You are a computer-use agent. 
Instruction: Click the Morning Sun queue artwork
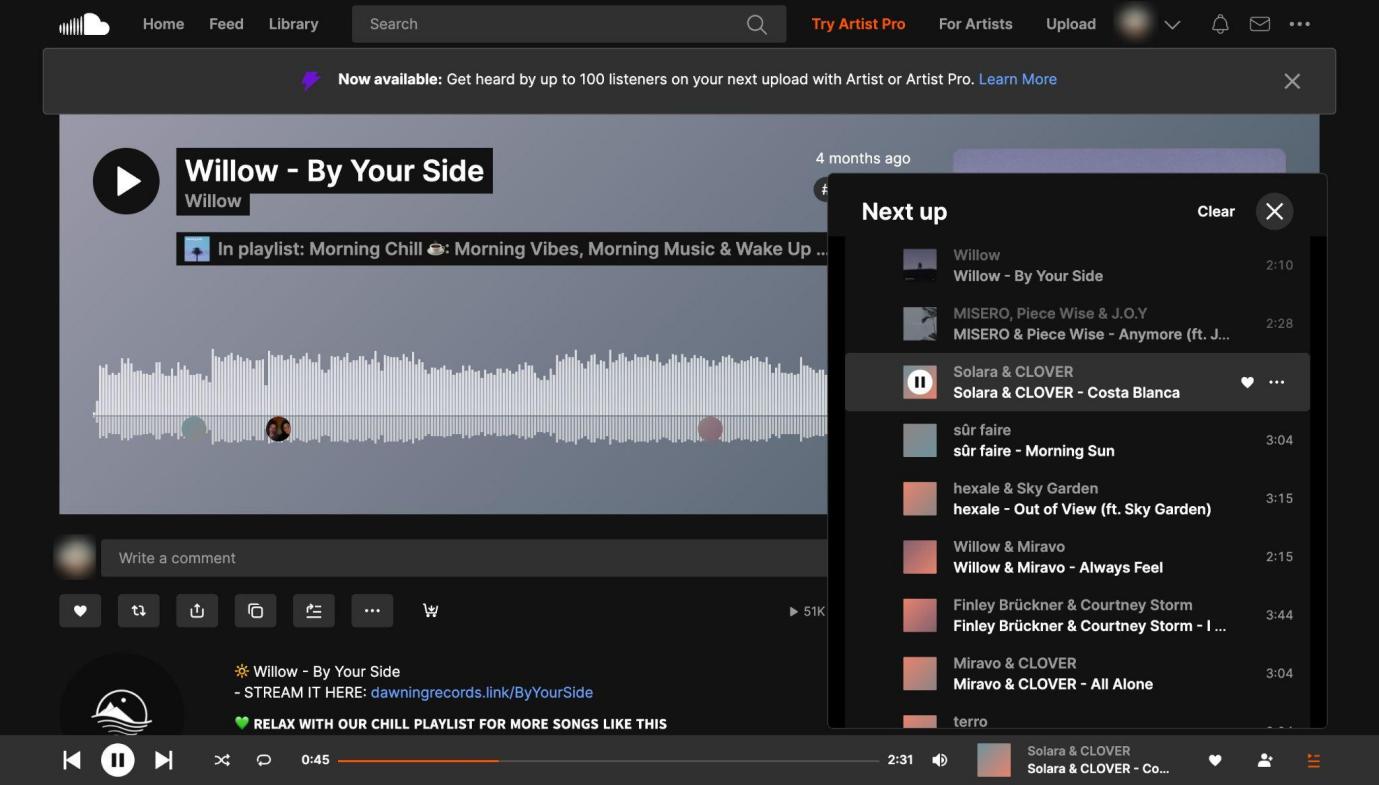coord(920,440)
